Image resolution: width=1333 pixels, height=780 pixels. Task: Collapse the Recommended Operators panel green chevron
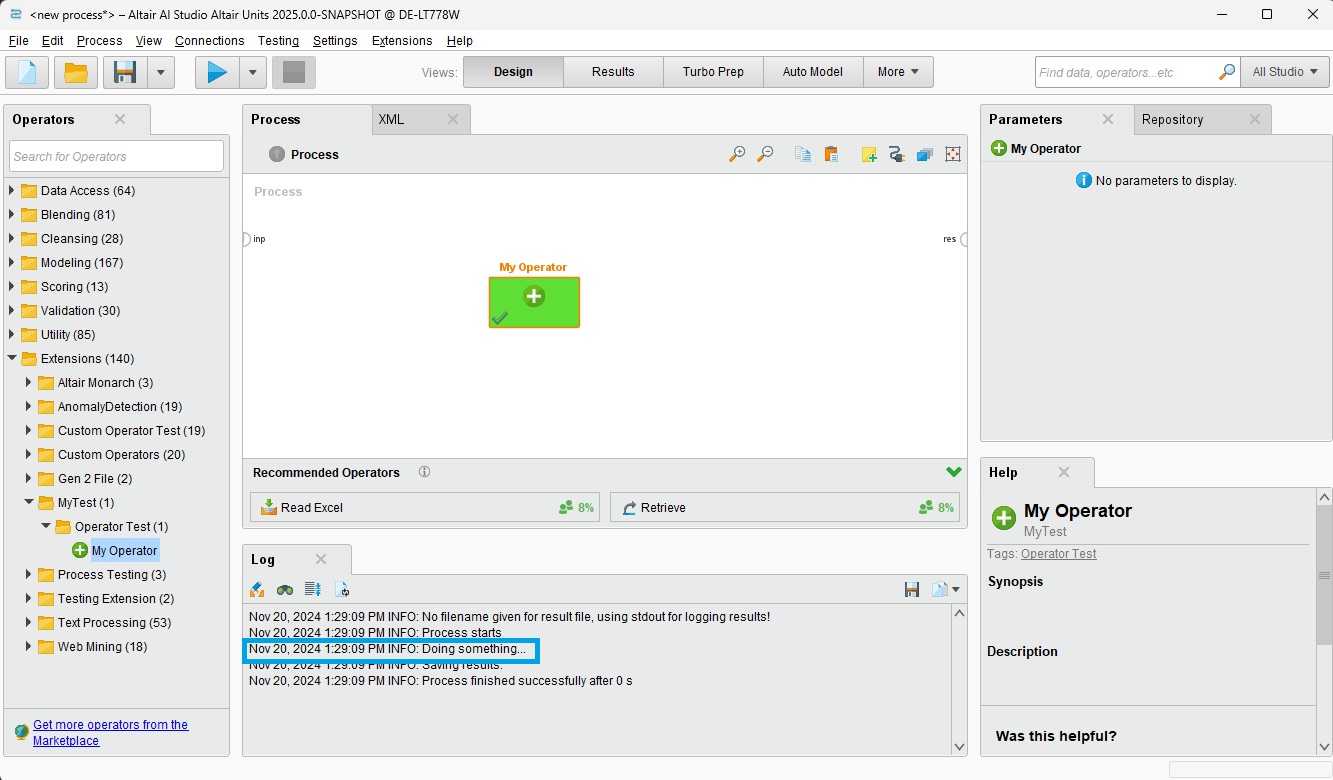953,472
